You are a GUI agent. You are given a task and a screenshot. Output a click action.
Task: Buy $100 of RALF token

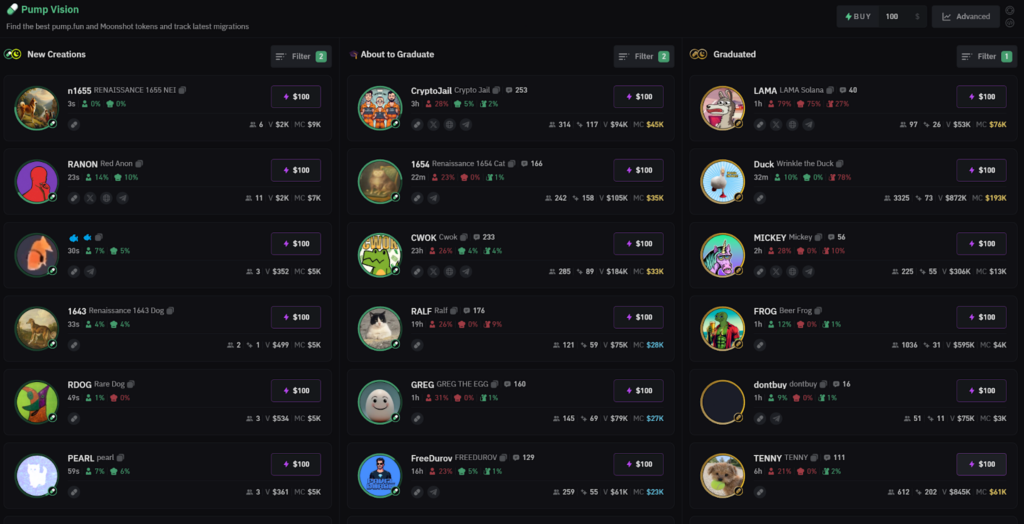(639, 317)
